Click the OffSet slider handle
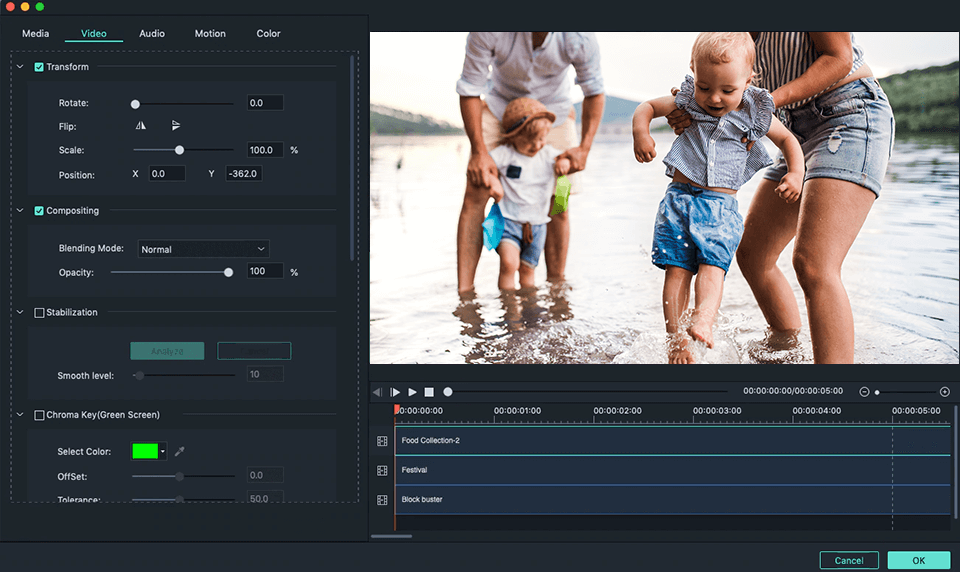Viewport: 960px width, 572px height. pos(179,476)
